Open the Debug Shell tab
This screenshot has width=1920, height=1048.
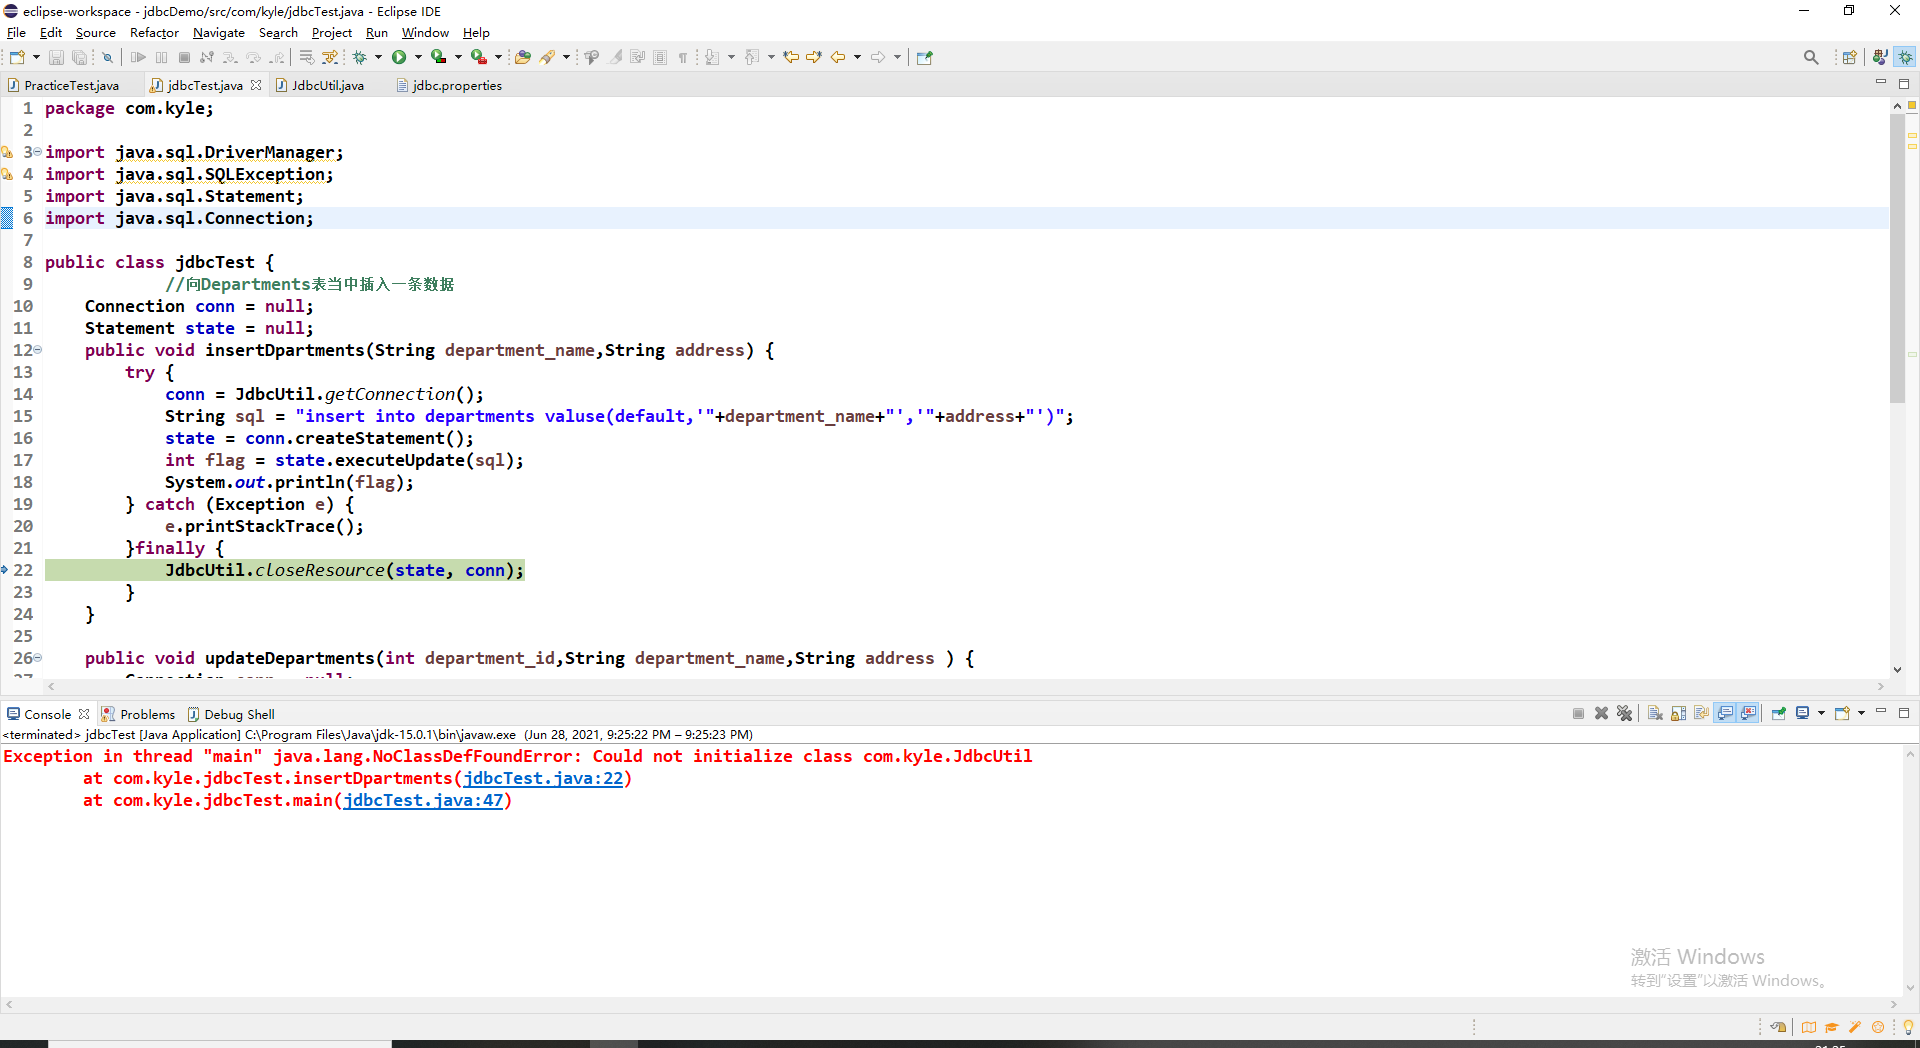tap(231, 714)
